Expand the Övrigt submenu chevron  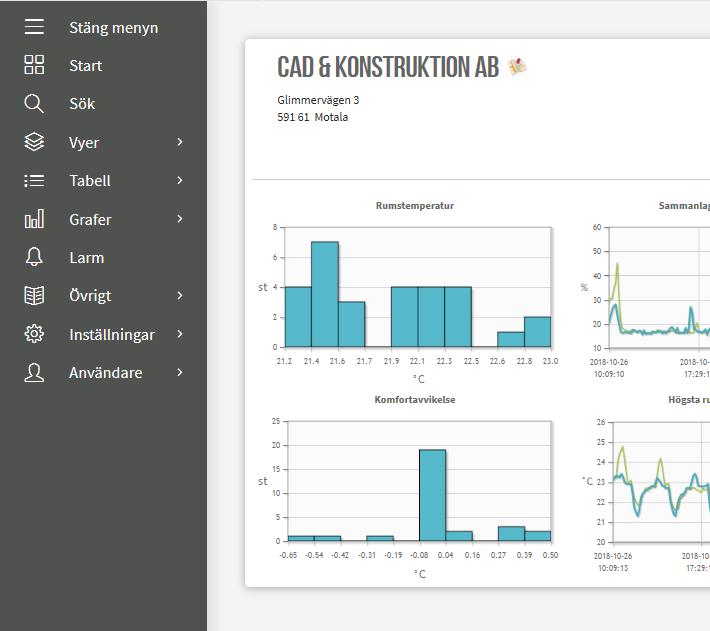pyautogui.click(x=180, y=296)
